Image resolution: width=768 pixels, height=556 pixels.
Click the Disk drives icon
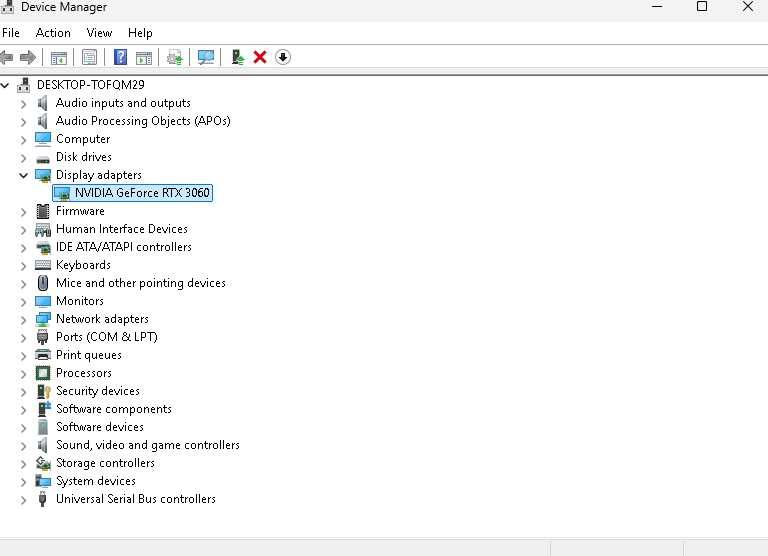(43, 160)
